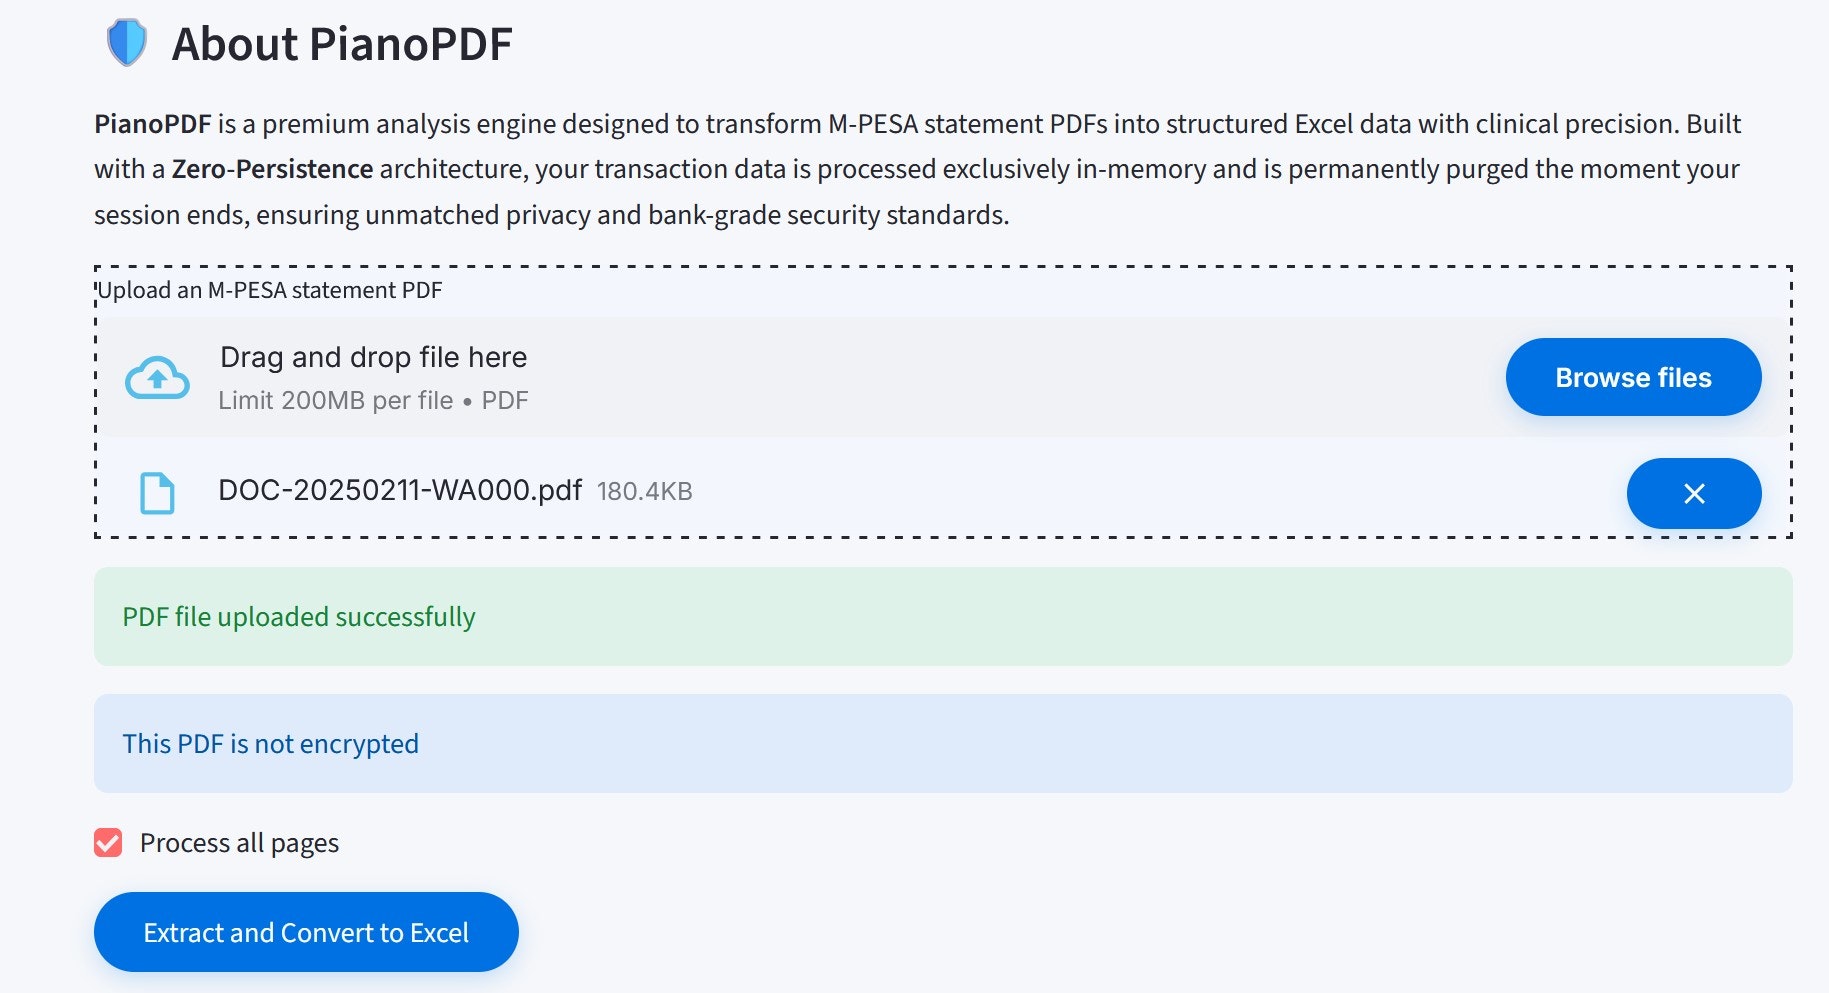Click the This PDF is not encrypted notice
The height and width of the screenshot is (993, 1829).
[270, 743]
